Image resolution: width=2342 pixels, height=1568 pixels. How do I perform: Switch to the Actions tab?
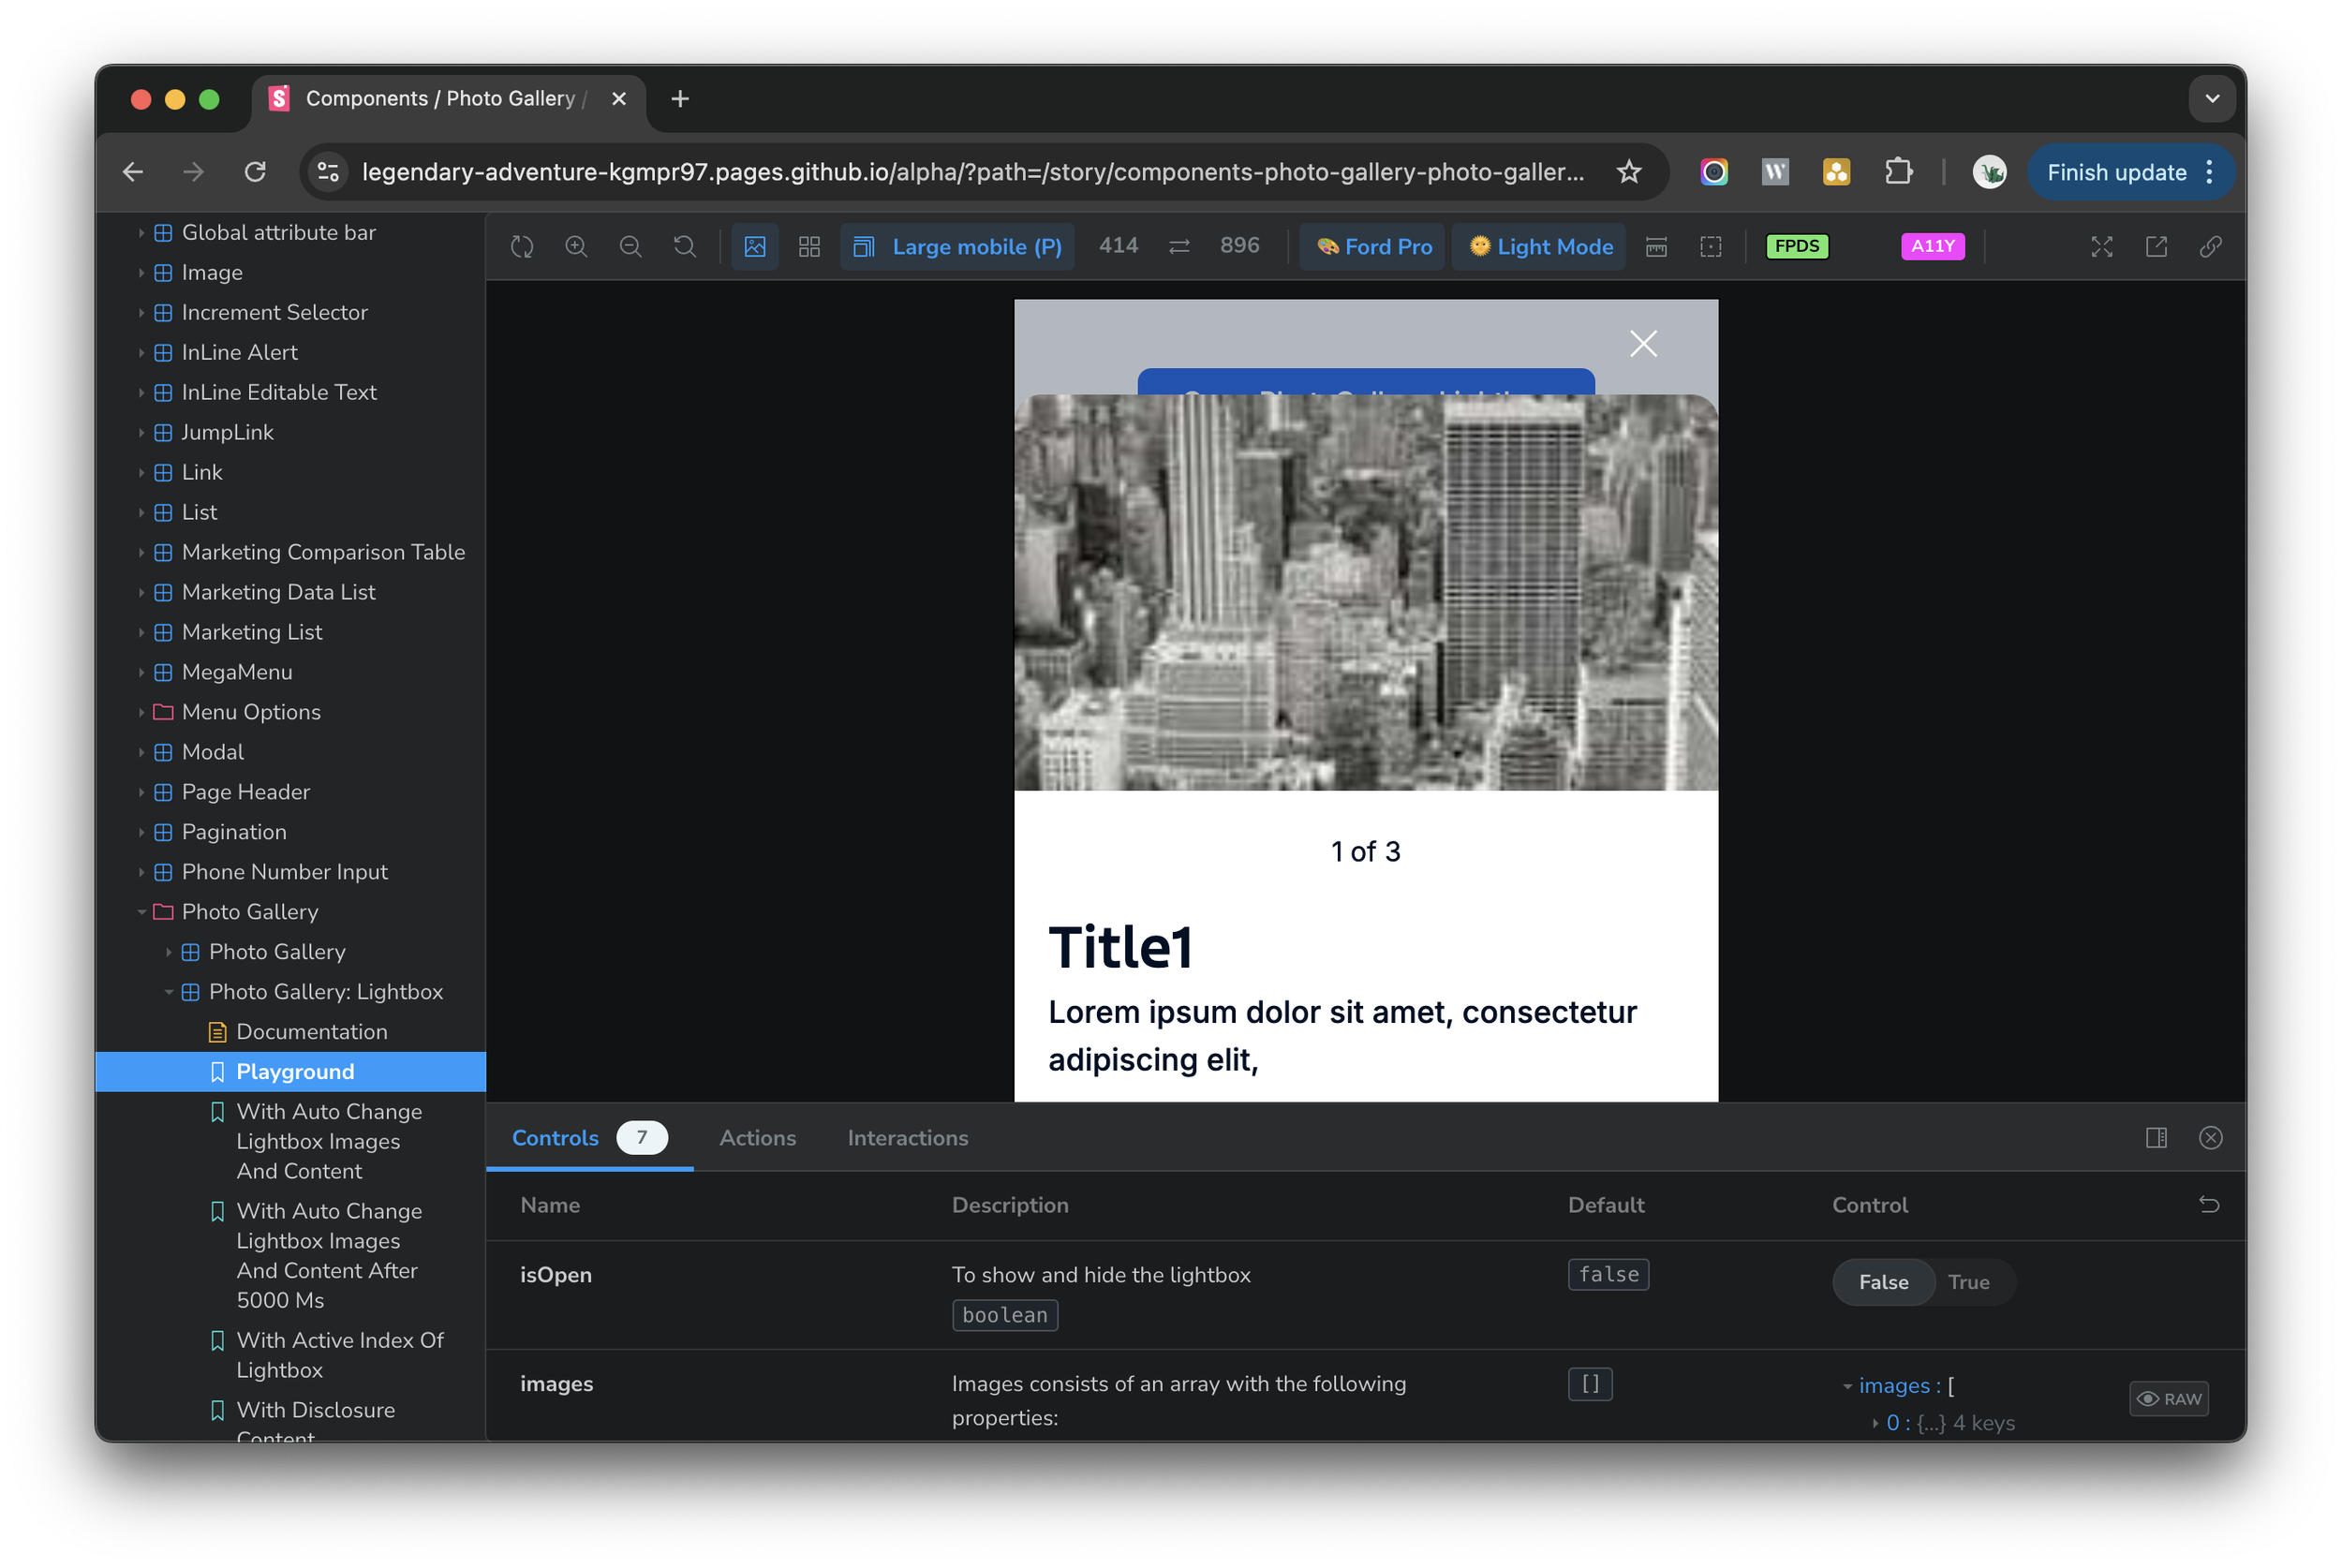pos(757,1138)
